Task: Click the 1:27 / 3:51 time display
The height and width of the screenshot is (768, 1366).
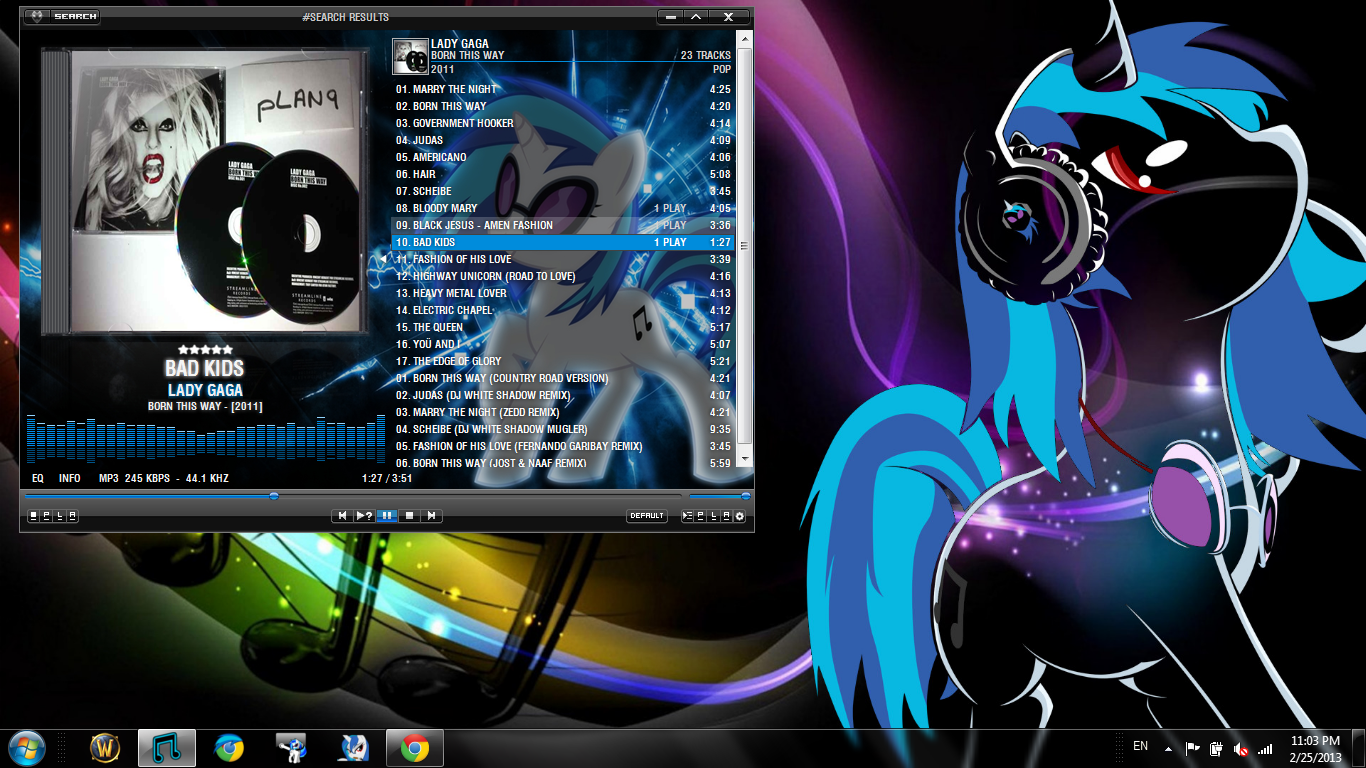Action: pos(387,479)
